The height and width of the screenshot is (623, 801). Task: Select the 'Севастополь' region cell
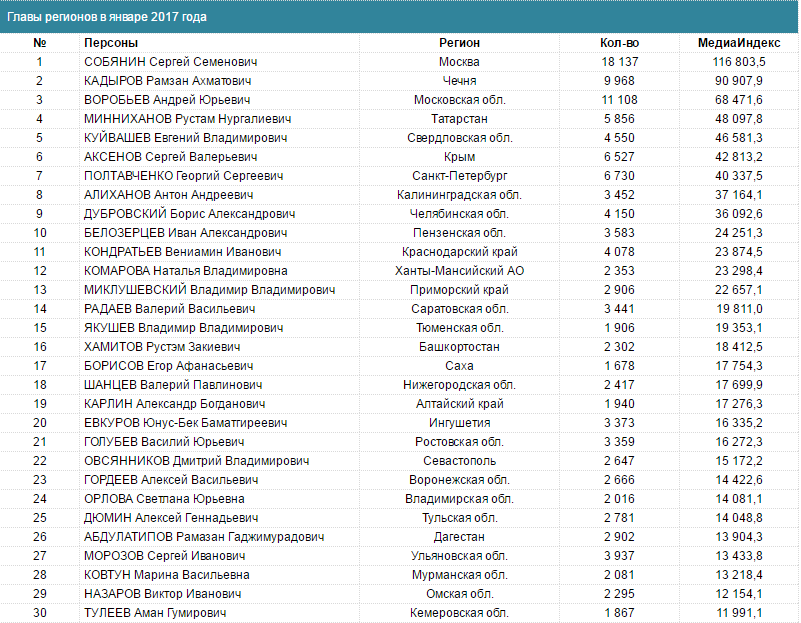[459, 461]
